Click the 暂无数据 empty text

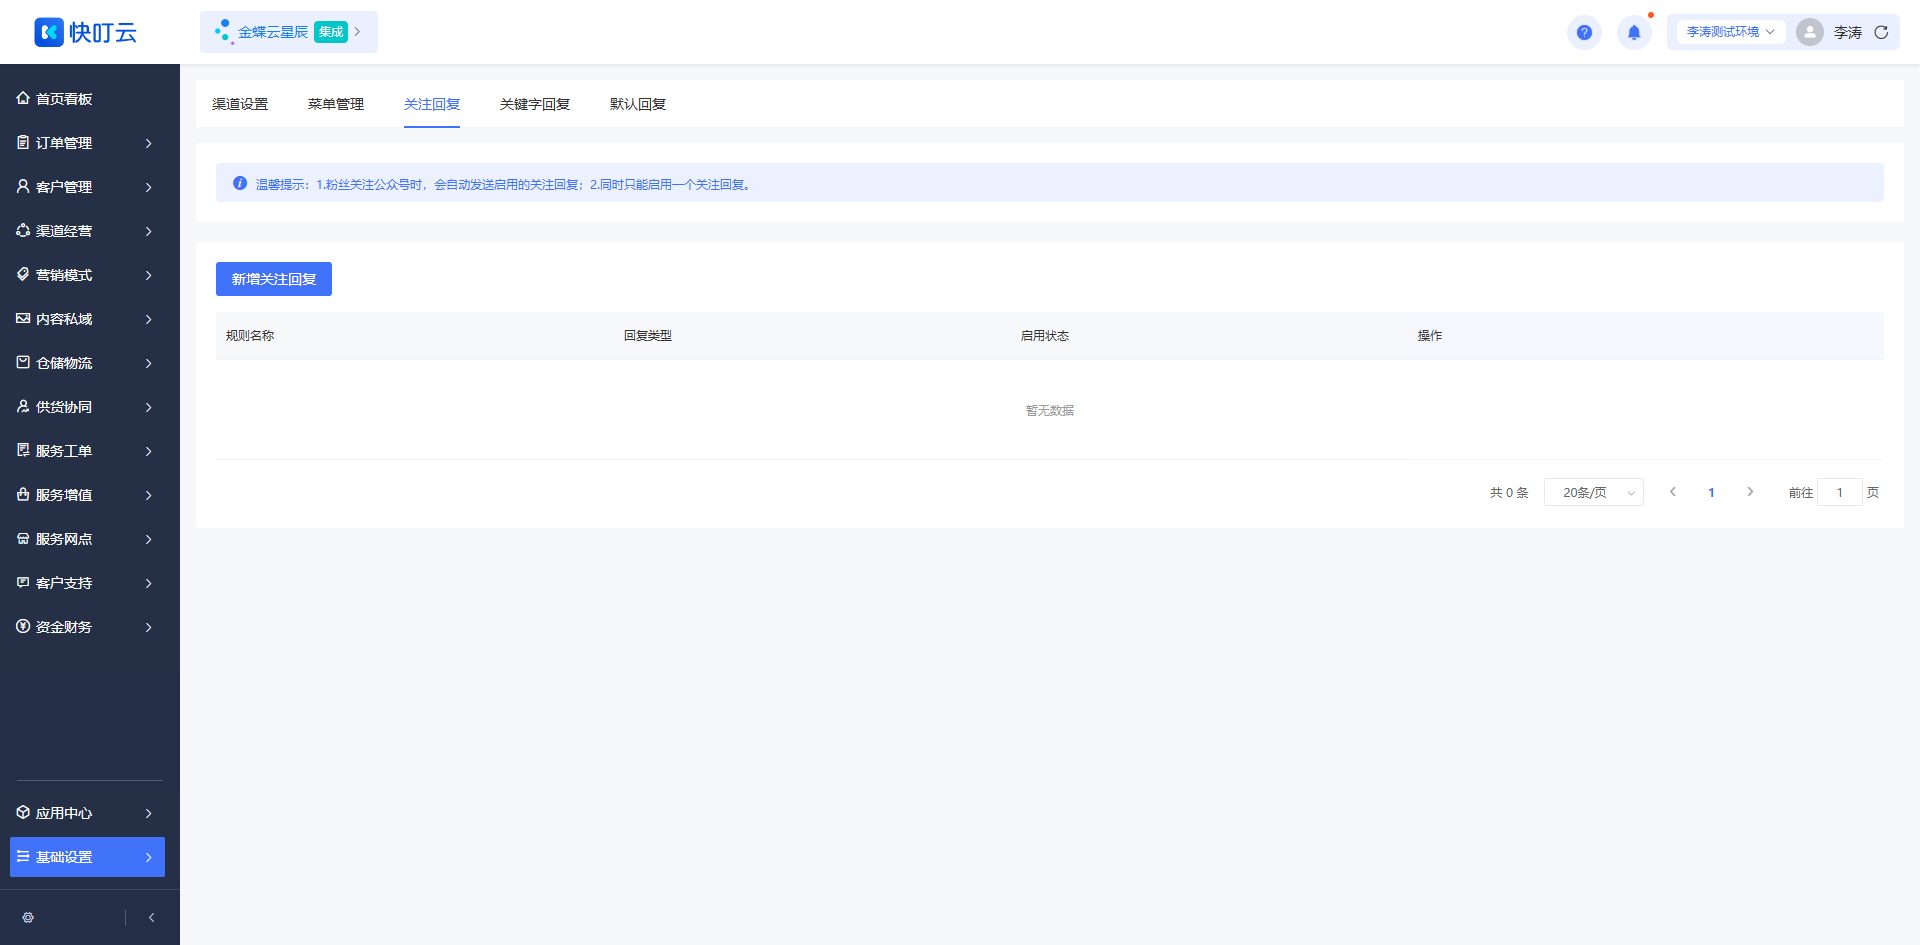1050,410
